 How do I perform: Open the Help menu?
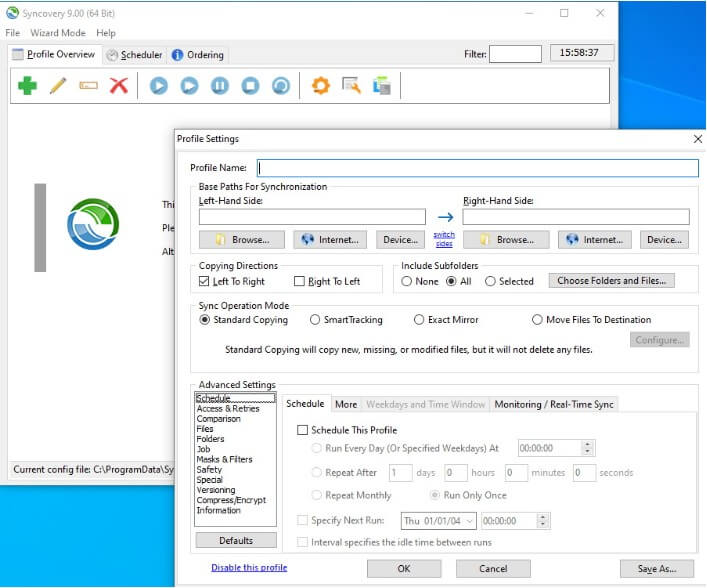[x=106, y=33]
